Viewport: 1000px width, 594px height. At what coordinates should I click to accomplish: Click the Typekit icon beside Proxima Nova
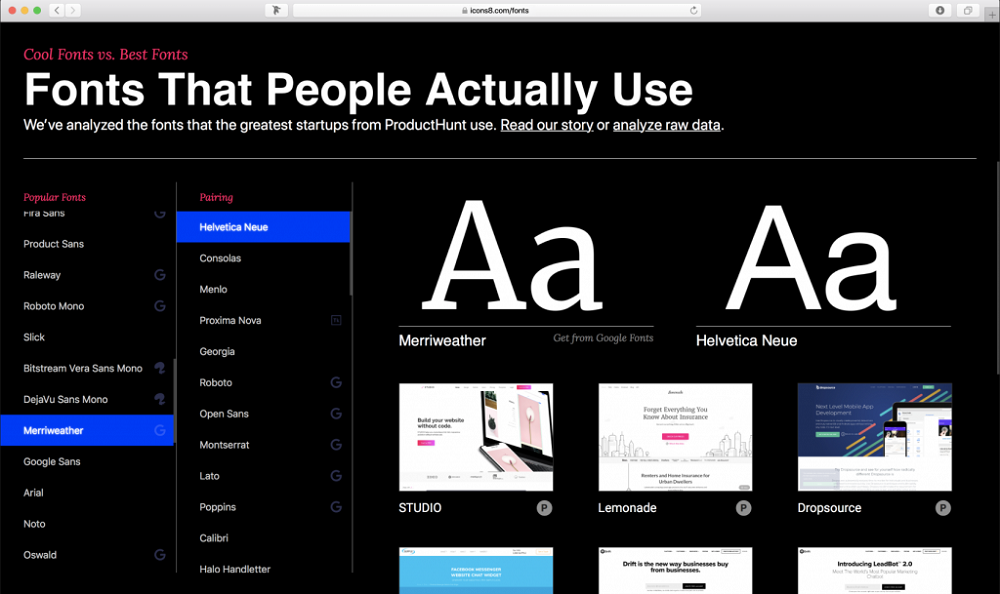coord(336,320)
